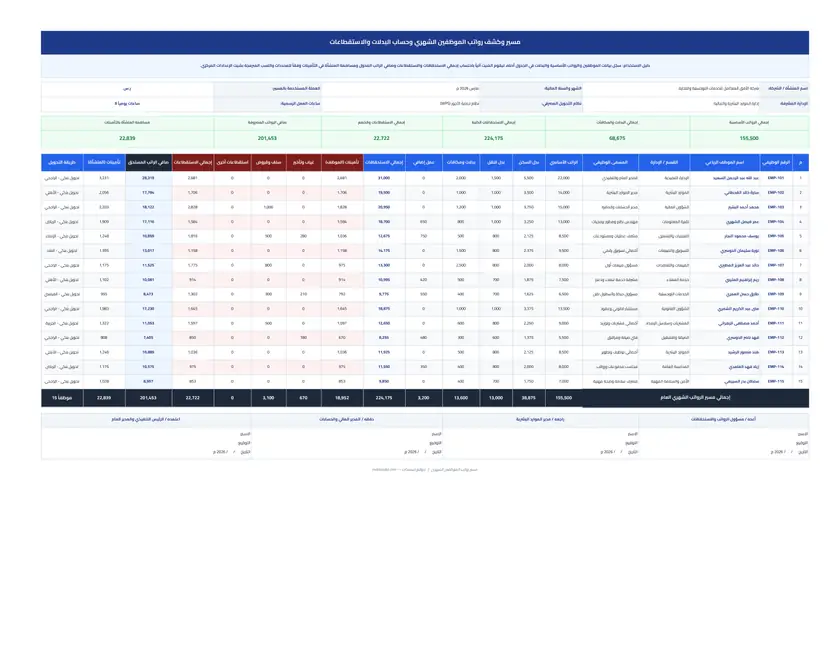Click the 'الراتب الأساسي' column header

click(564, 162)
